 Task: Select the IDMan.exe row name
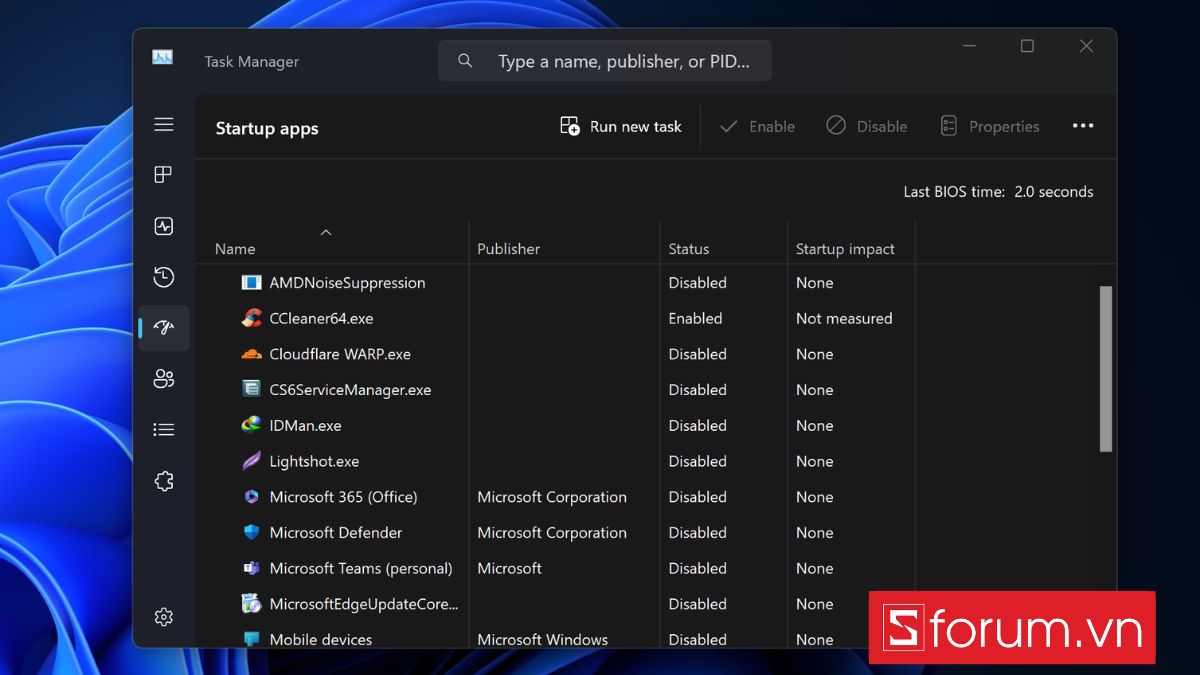point(305,425)
